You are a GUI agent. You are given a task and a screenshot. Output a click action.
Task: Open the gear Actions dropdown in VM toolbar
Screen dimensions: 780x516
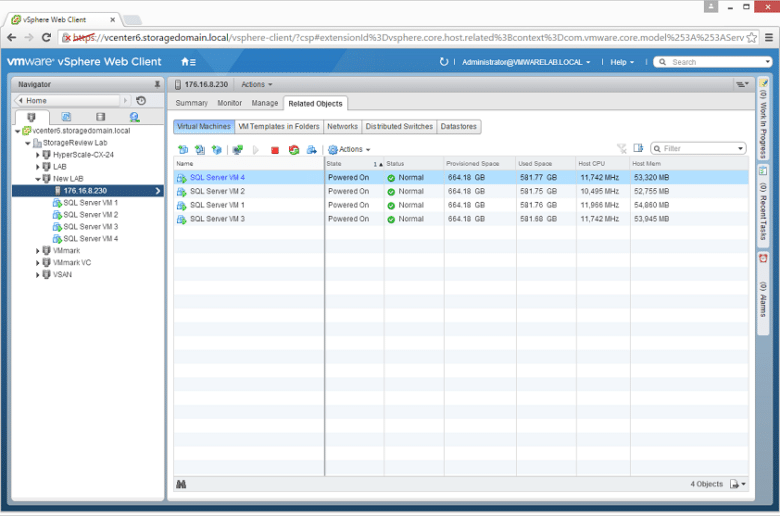(x=349, y=149)
